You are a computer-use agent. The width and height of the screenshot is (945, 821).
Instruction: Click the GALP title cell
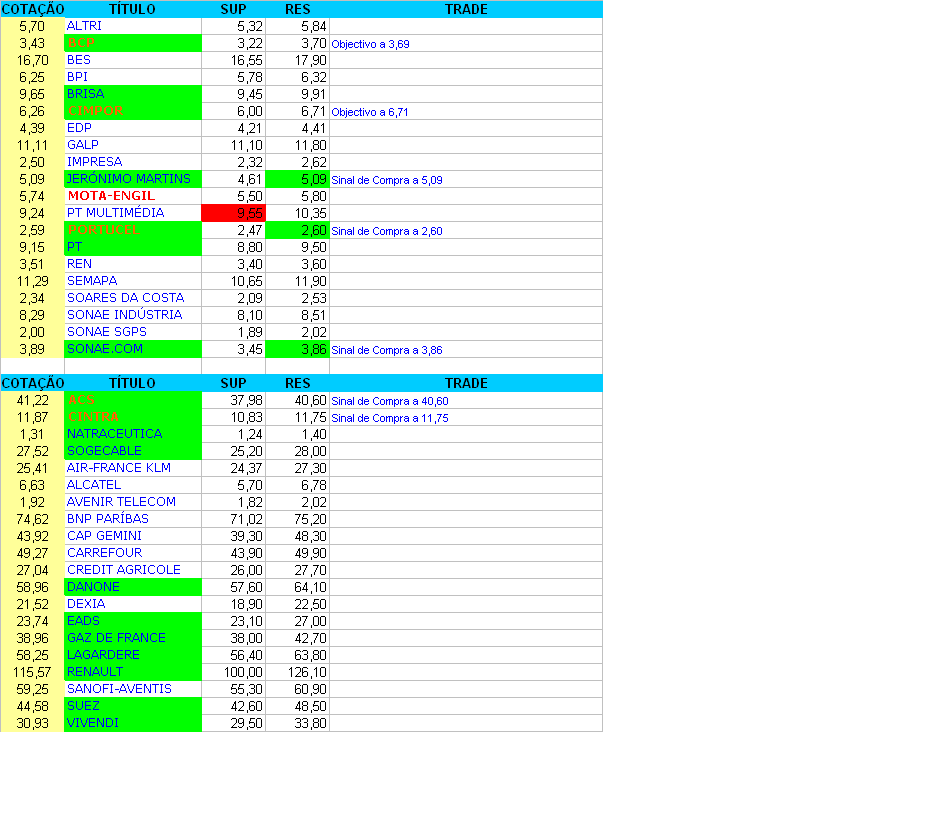pos(133,145)
